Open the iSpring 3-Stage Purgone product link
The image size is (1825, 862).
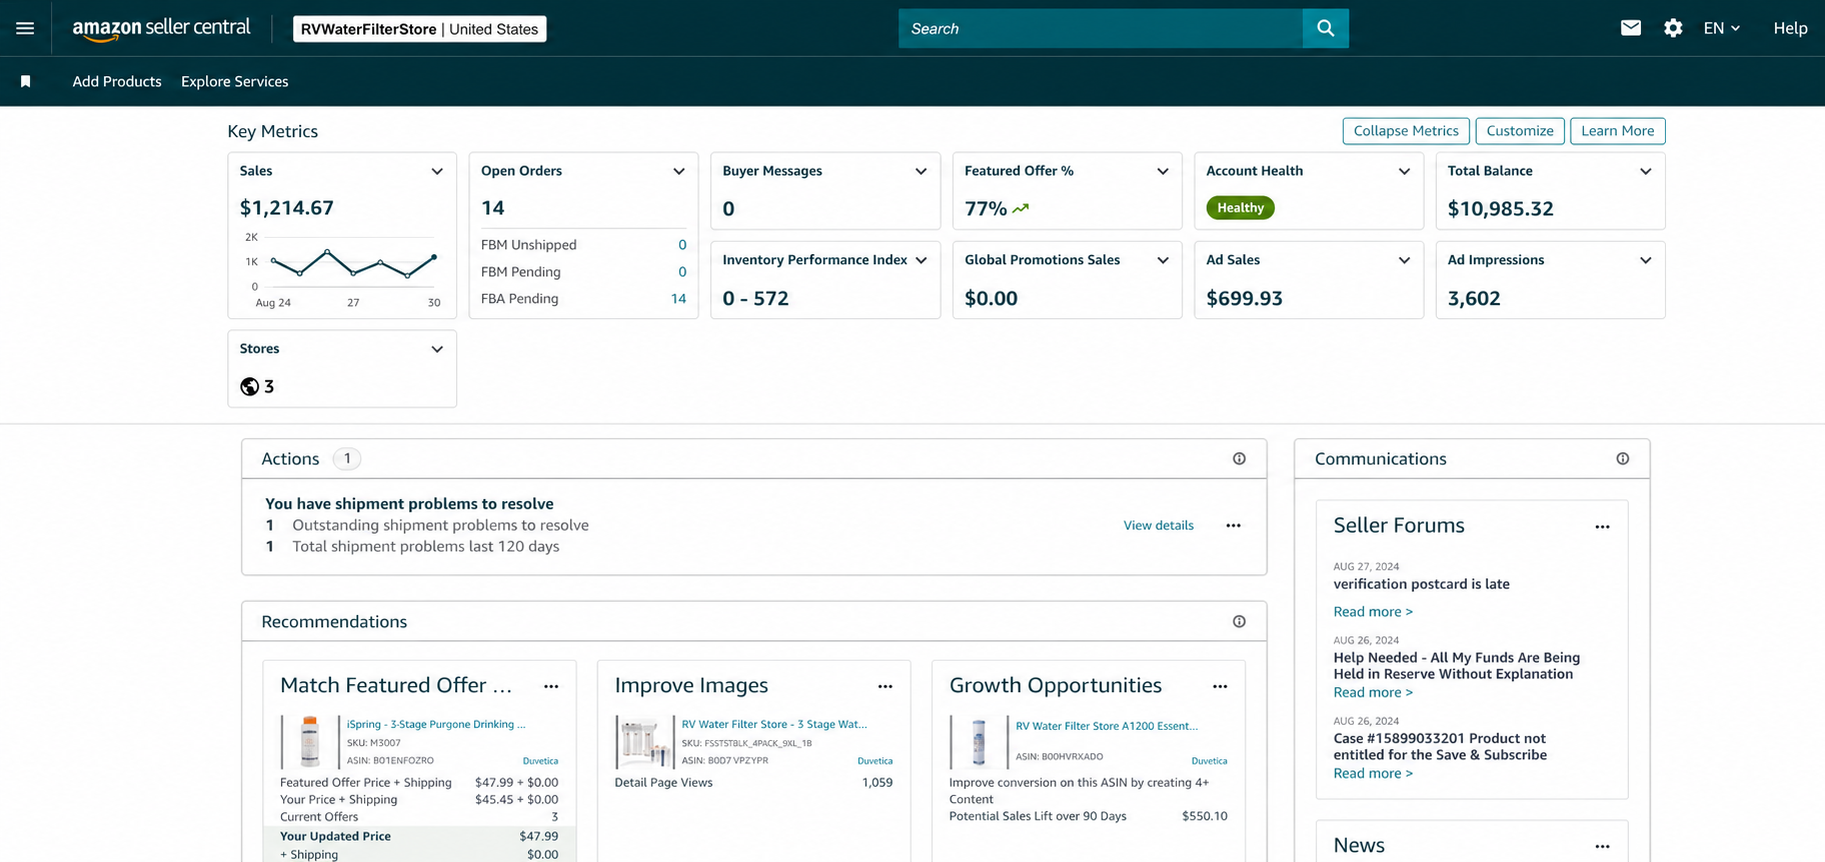[436, 724]
